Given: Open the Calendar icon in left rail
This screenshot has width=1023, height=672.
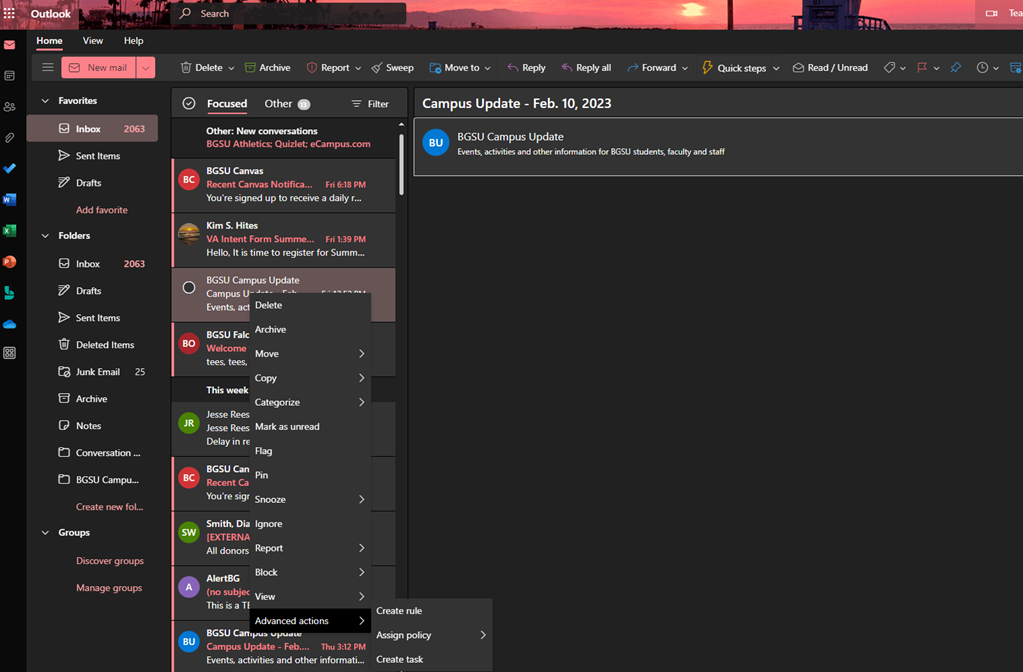Looking at the screenshot, I should [x=9, y=76].
